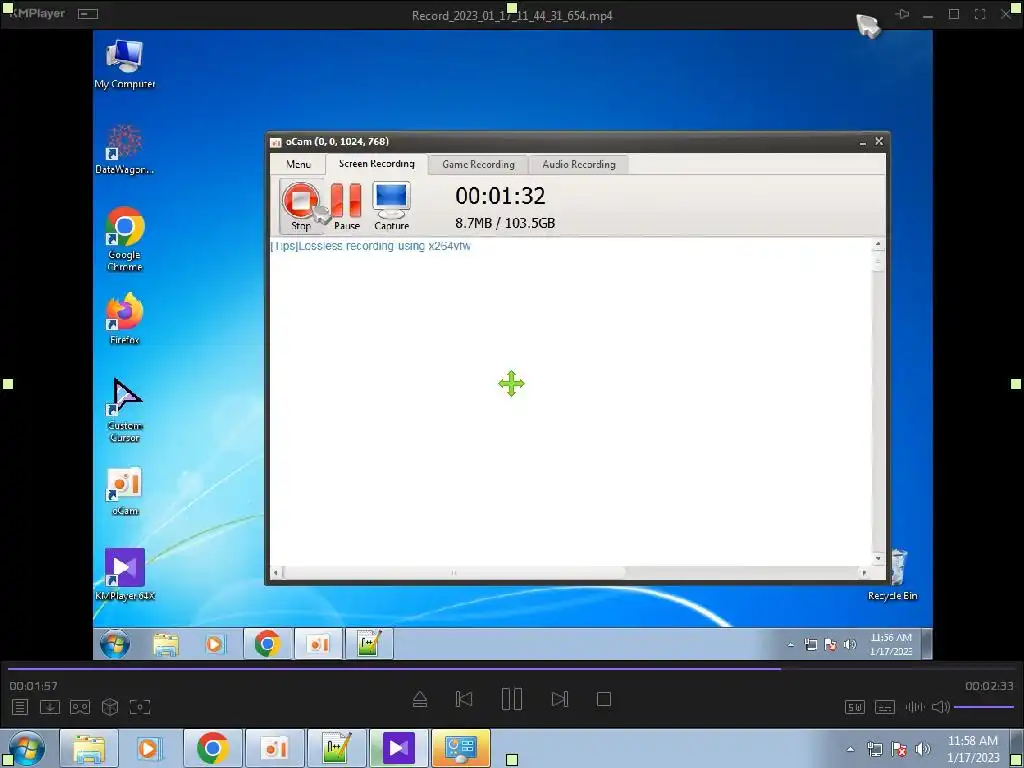
Task: Click the recorded taskbar Chrome button
Action: coord(267,644)
